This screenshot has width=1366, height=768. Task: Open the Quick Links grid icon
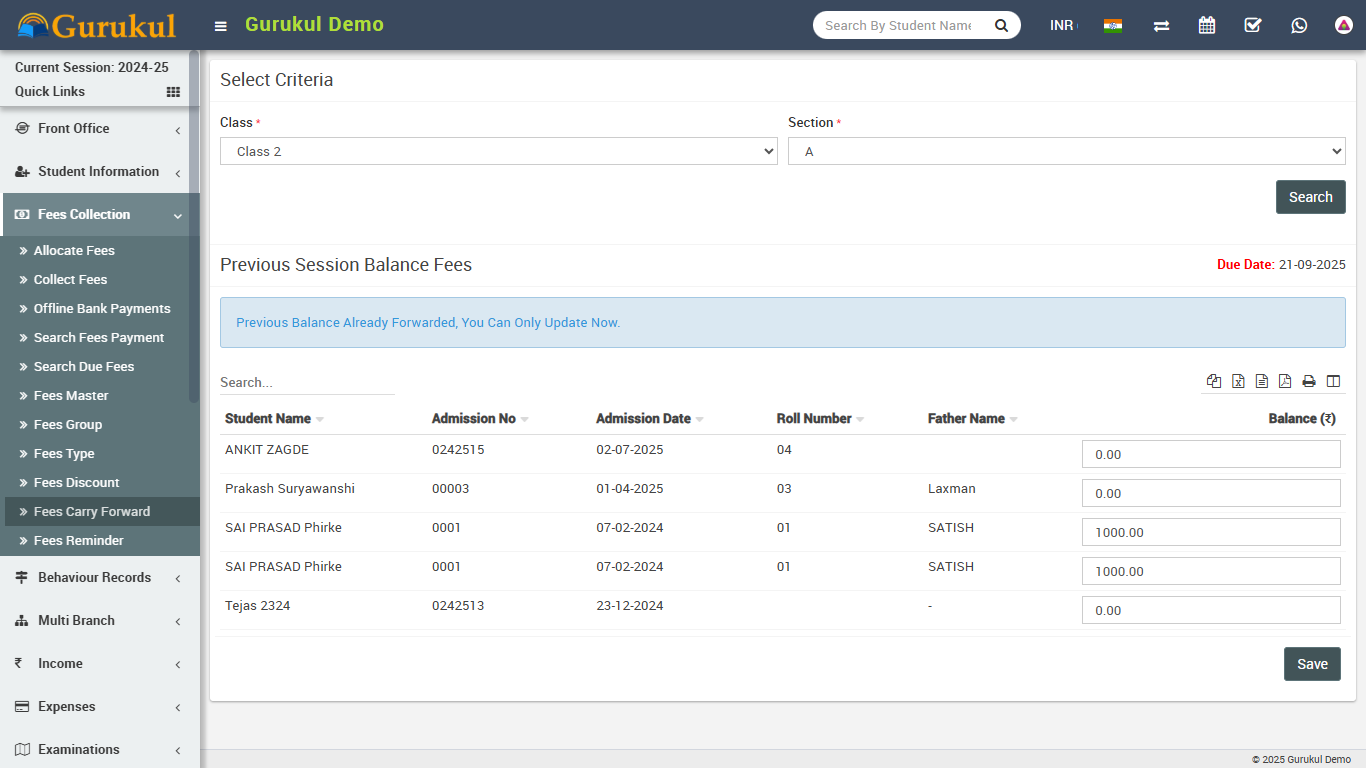point(173,92)
